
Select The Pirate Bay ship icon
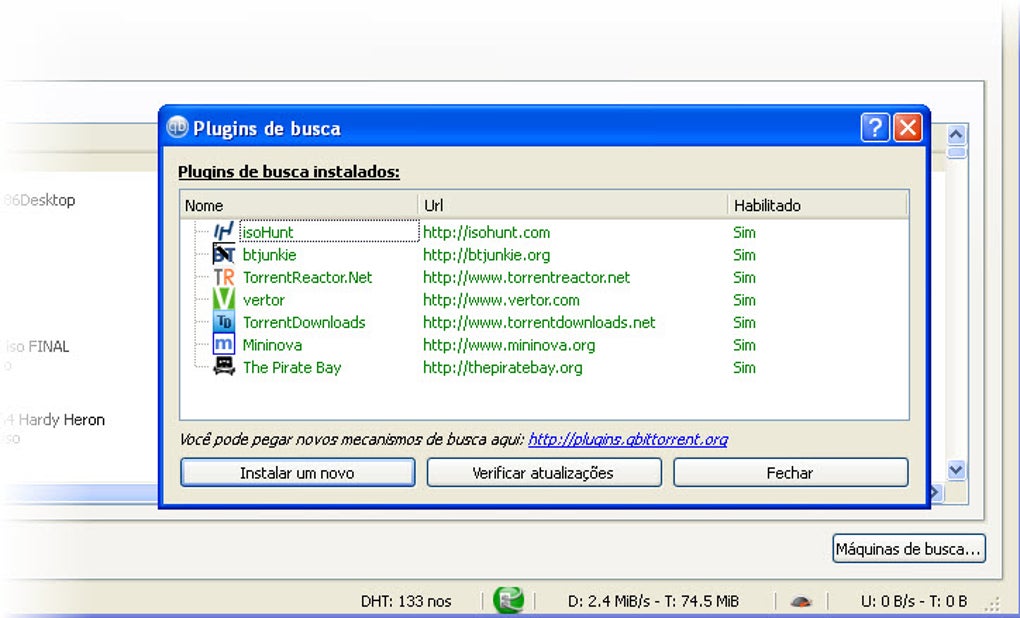tap(224, 367)
